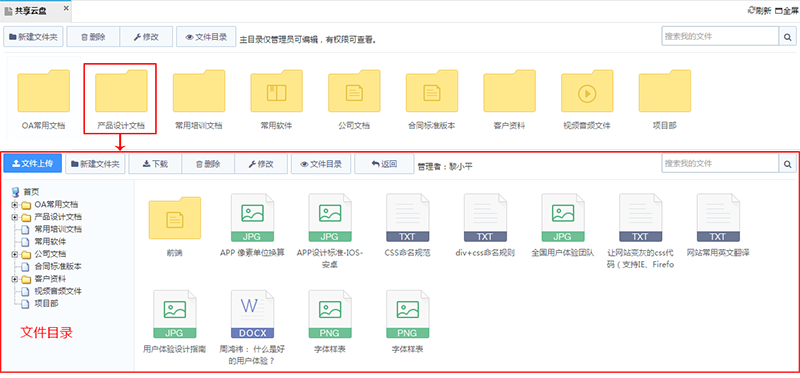This screenshot has width=800, height=378.
Task: Click the 全屏 fullscreen icon
Action: pos(779,11)
